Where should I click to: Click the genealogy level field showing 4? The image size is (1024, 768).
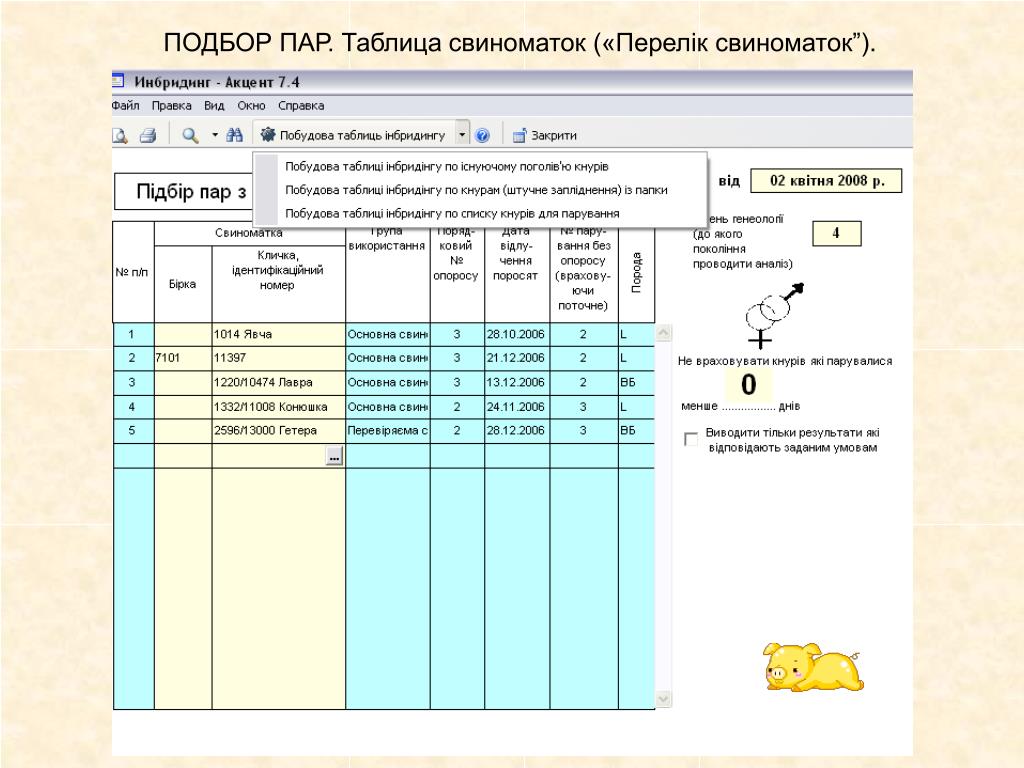pyautogui.click(x=837, y=233)
